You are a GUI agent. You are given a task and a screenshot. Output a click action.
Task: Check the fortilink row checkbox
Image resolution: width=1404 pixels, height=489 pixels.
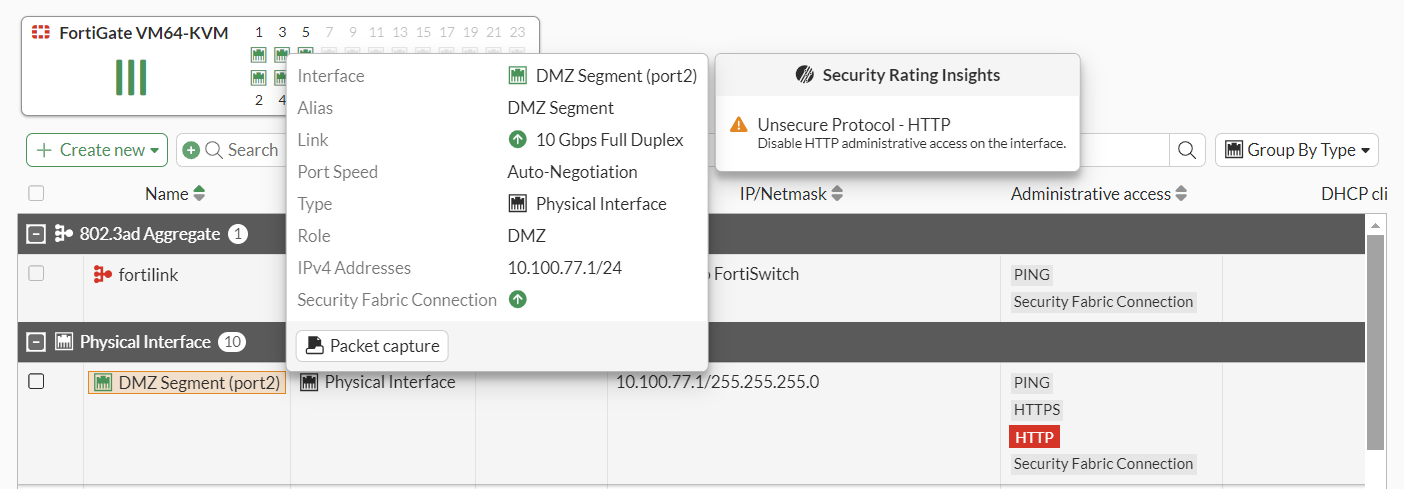36,273
